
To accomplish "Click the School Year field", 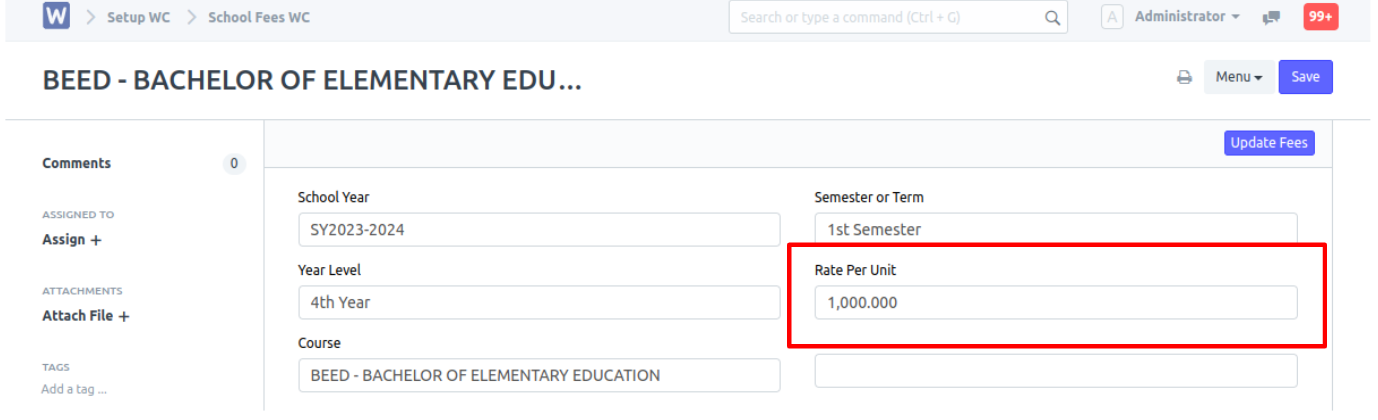I will [x=539, y=229].
